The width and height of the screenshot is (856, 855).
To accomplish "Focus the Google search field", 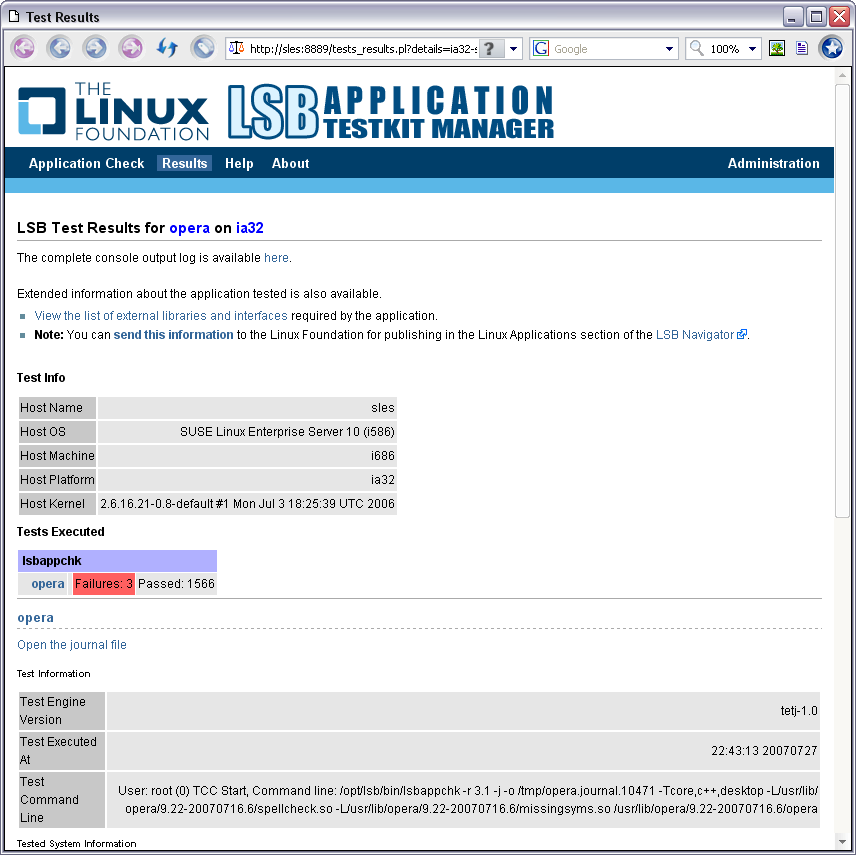I will [606, 49].
